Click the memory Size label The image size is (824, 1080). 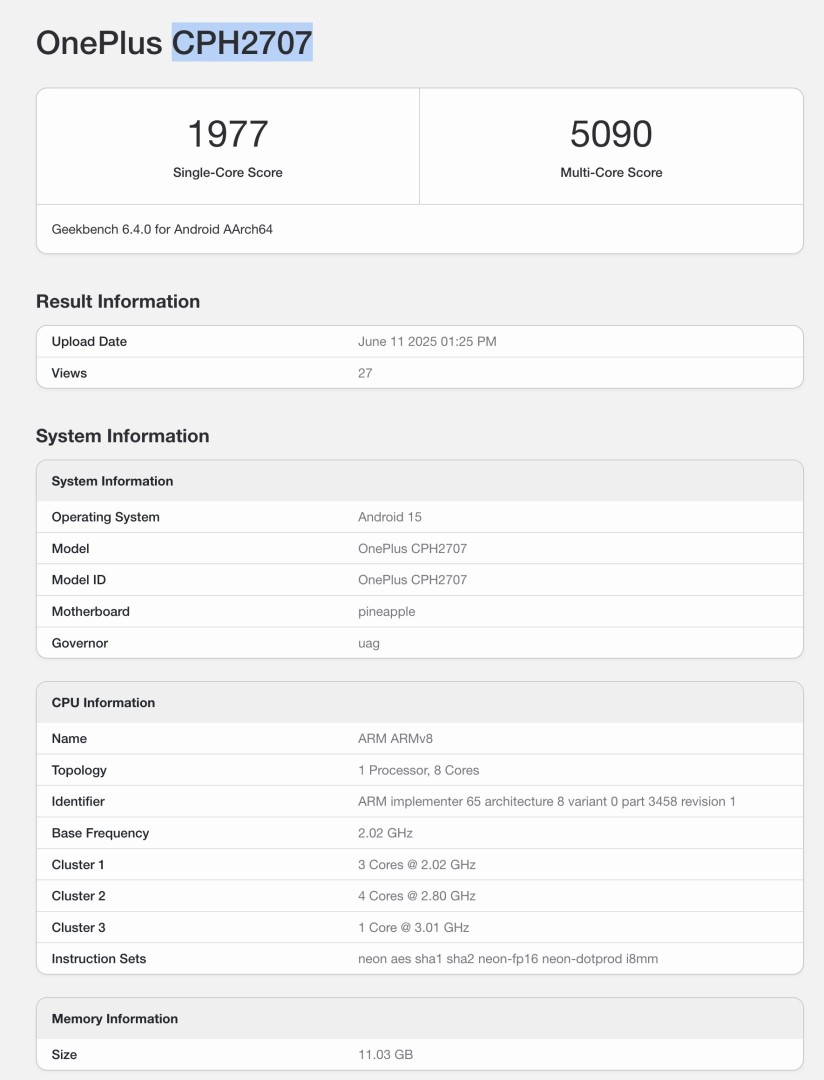tap(64, 1055)
